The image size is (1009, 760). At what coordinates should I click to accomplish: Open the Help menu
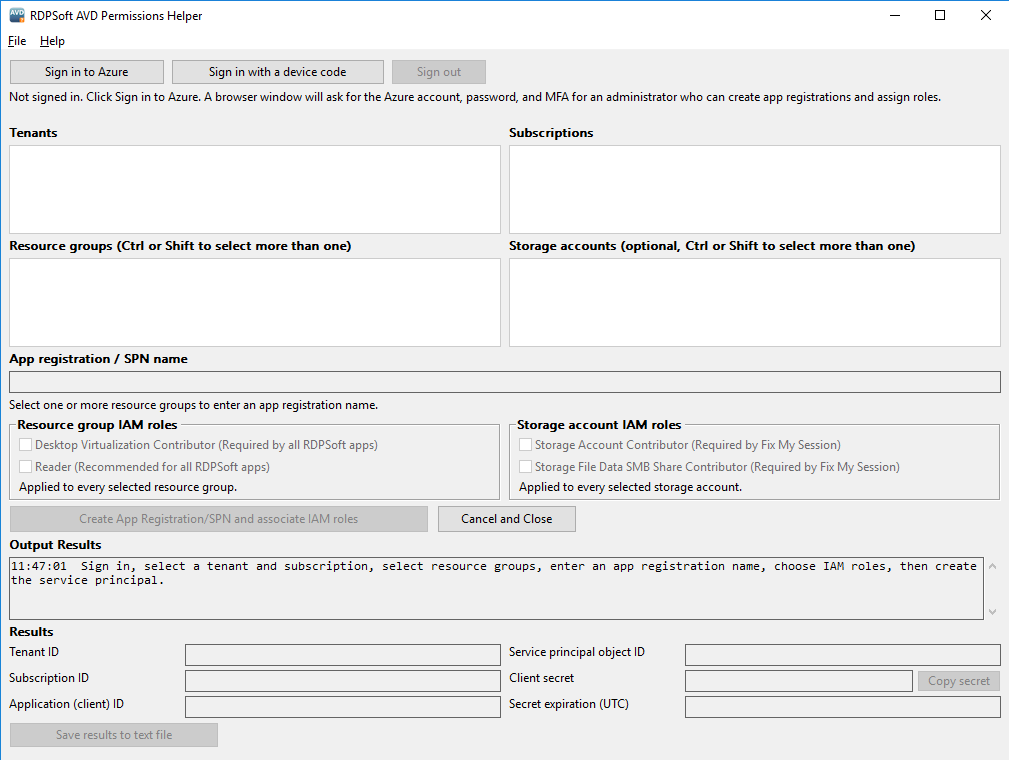coord(52,41)
